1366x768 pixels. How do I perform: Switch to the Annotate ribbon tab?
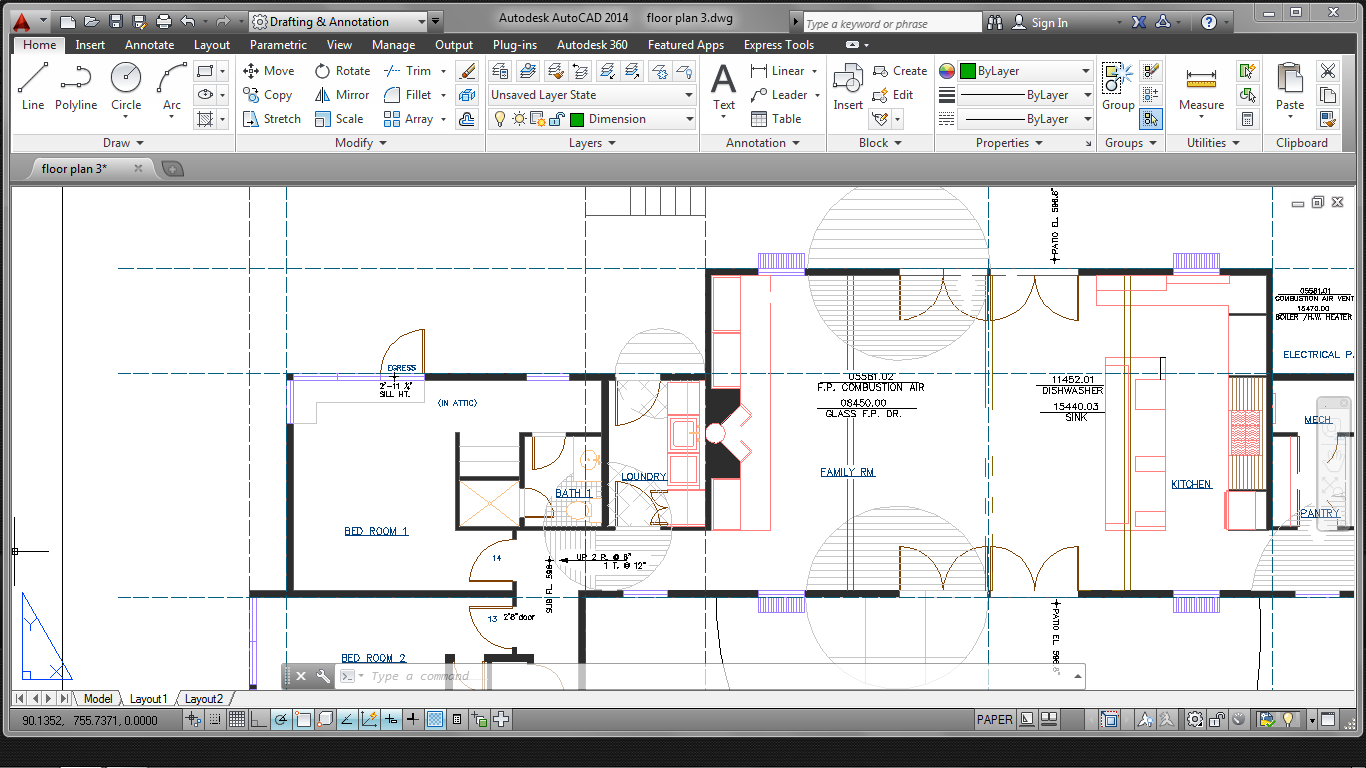[x=149, y=45]
